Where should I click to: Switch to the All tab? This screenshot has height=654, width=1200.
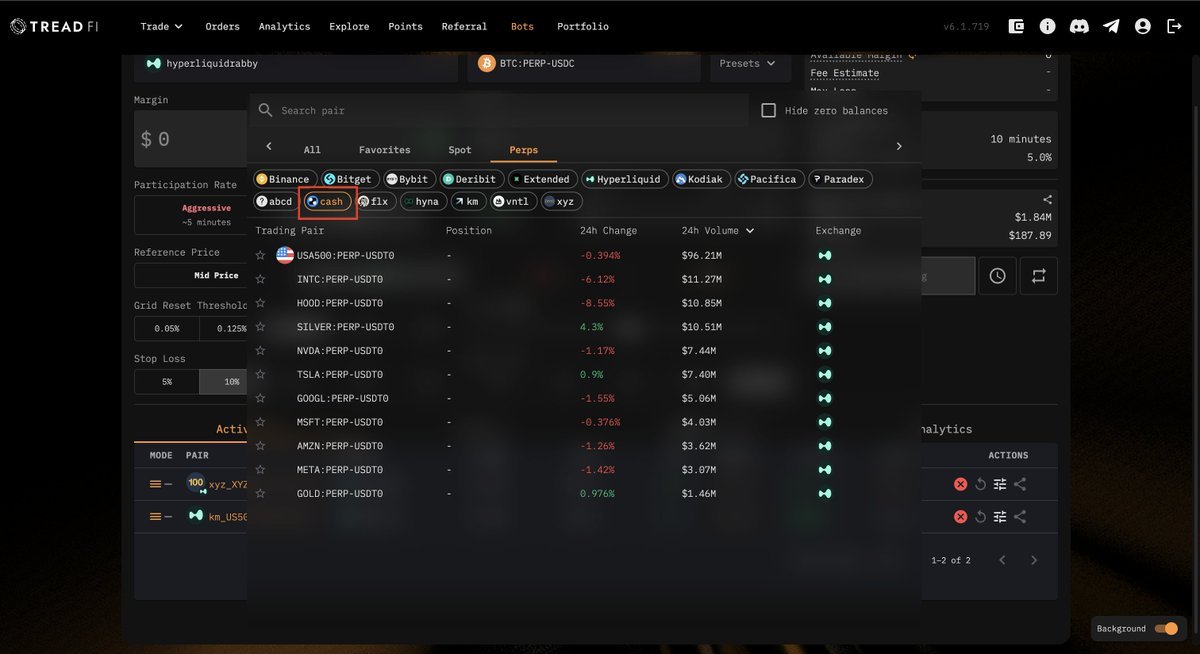tap(312, 150)
